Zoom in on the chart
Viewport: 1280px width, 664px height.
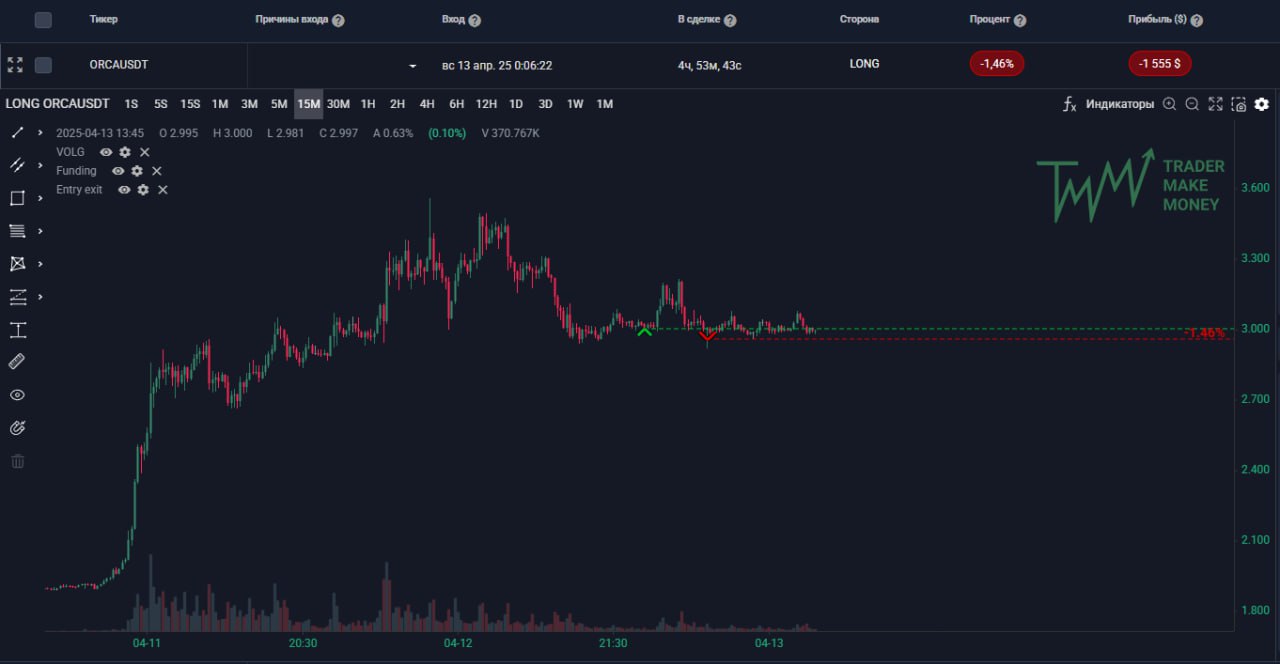coord(1169,104)
